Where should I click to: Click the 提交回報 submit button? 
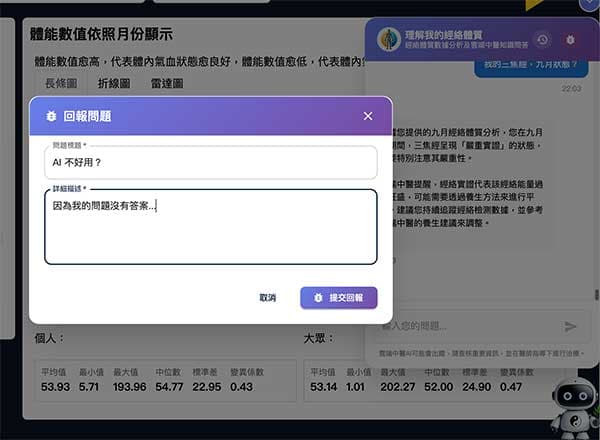point(339,298)
